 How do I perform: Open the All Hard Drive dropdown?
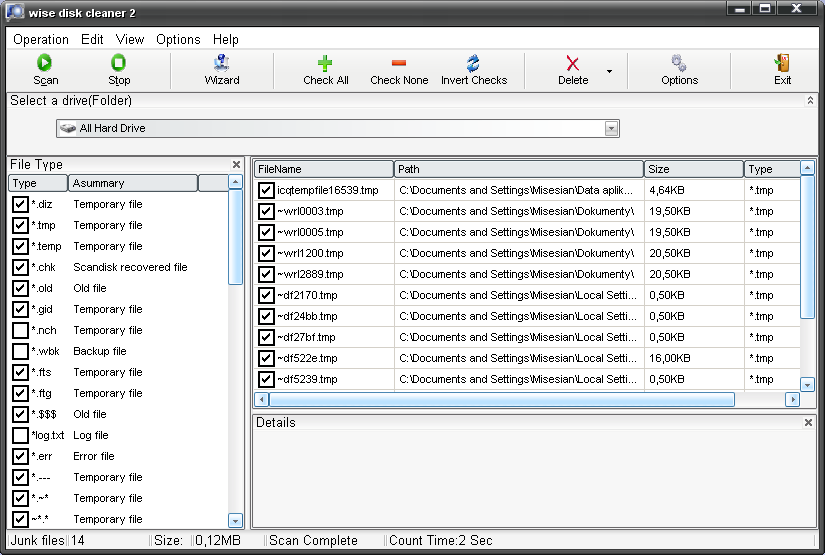(x=611, y=129)
